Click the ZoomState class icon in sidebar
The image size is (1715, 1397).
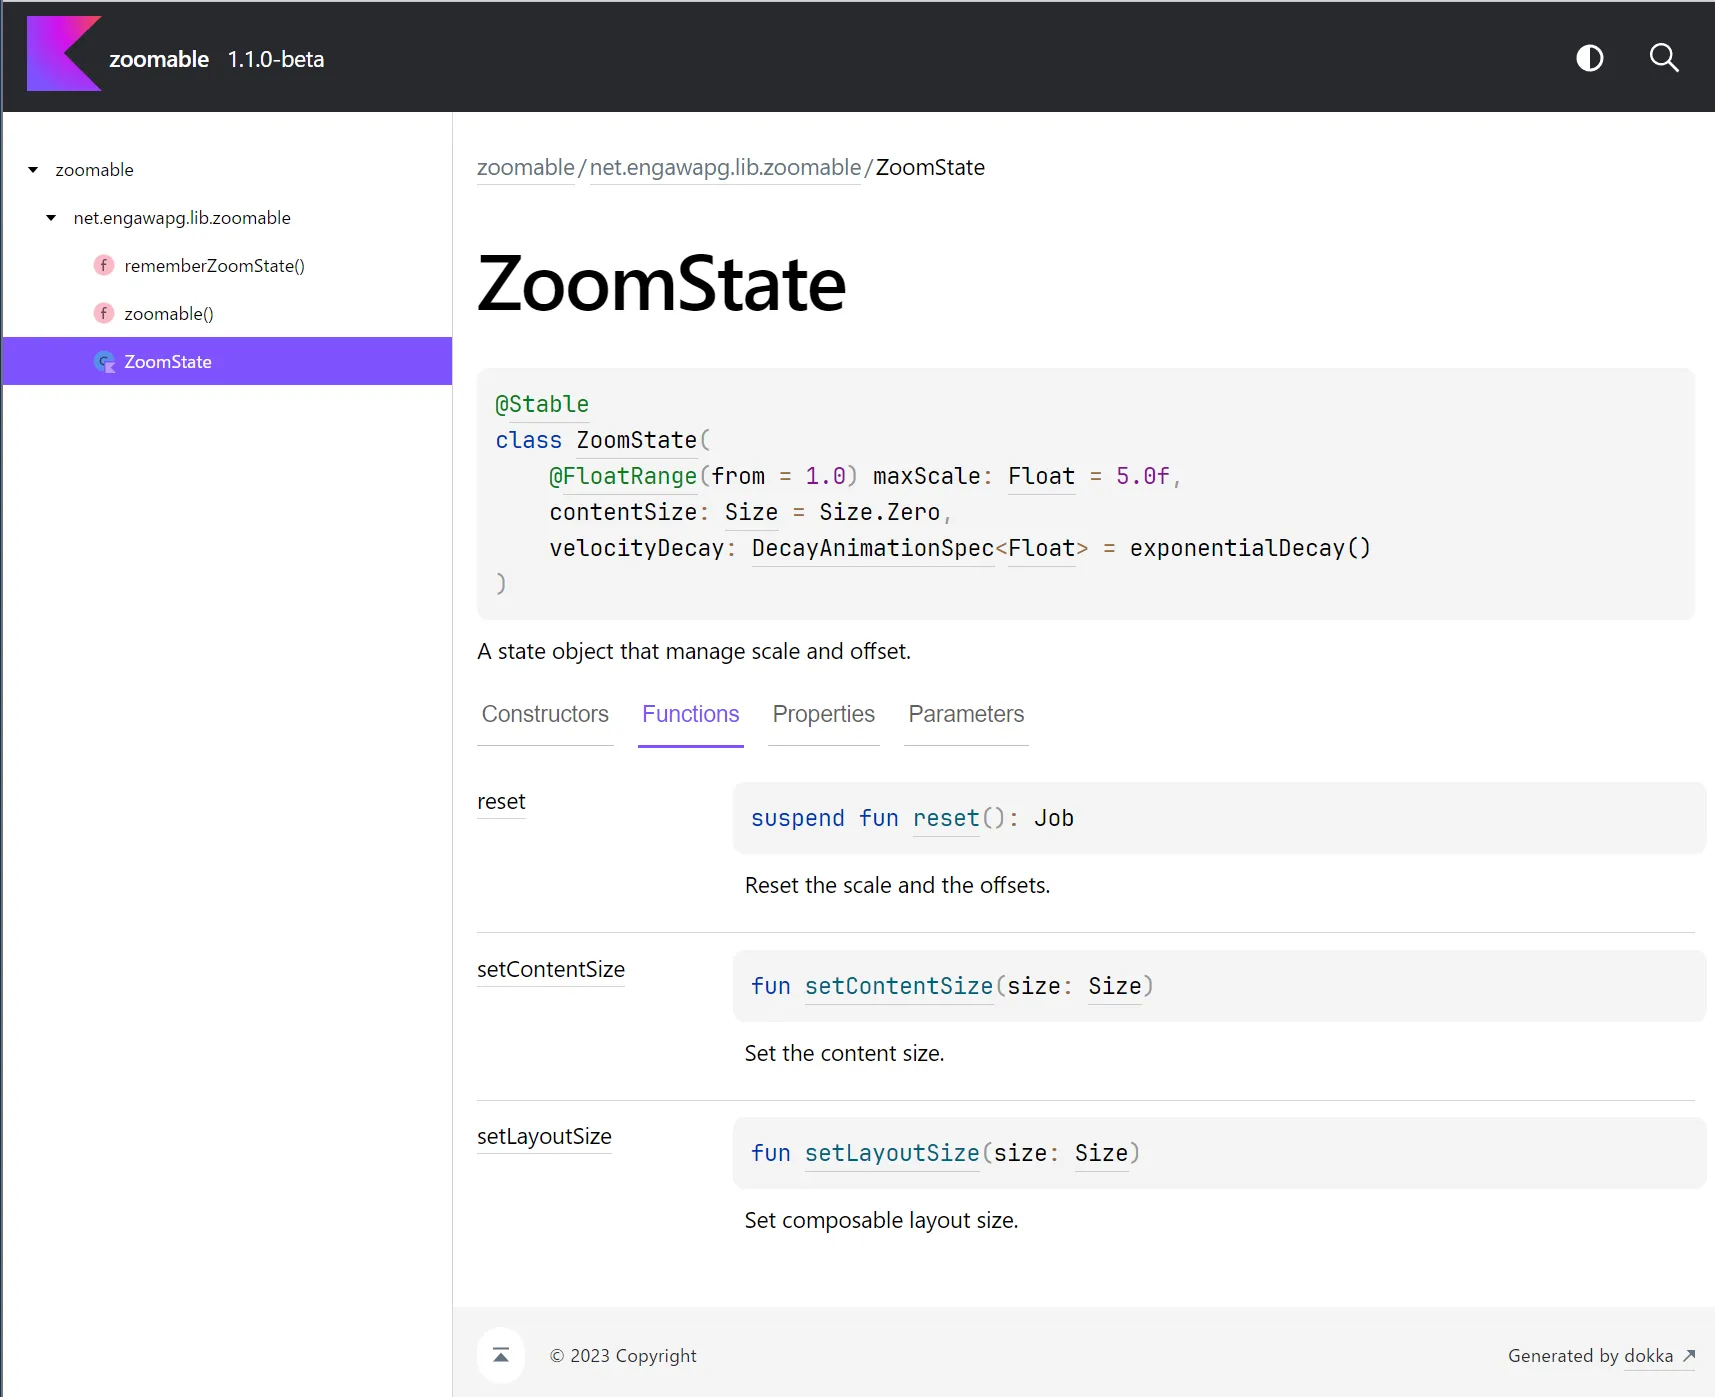pos(104,362)
